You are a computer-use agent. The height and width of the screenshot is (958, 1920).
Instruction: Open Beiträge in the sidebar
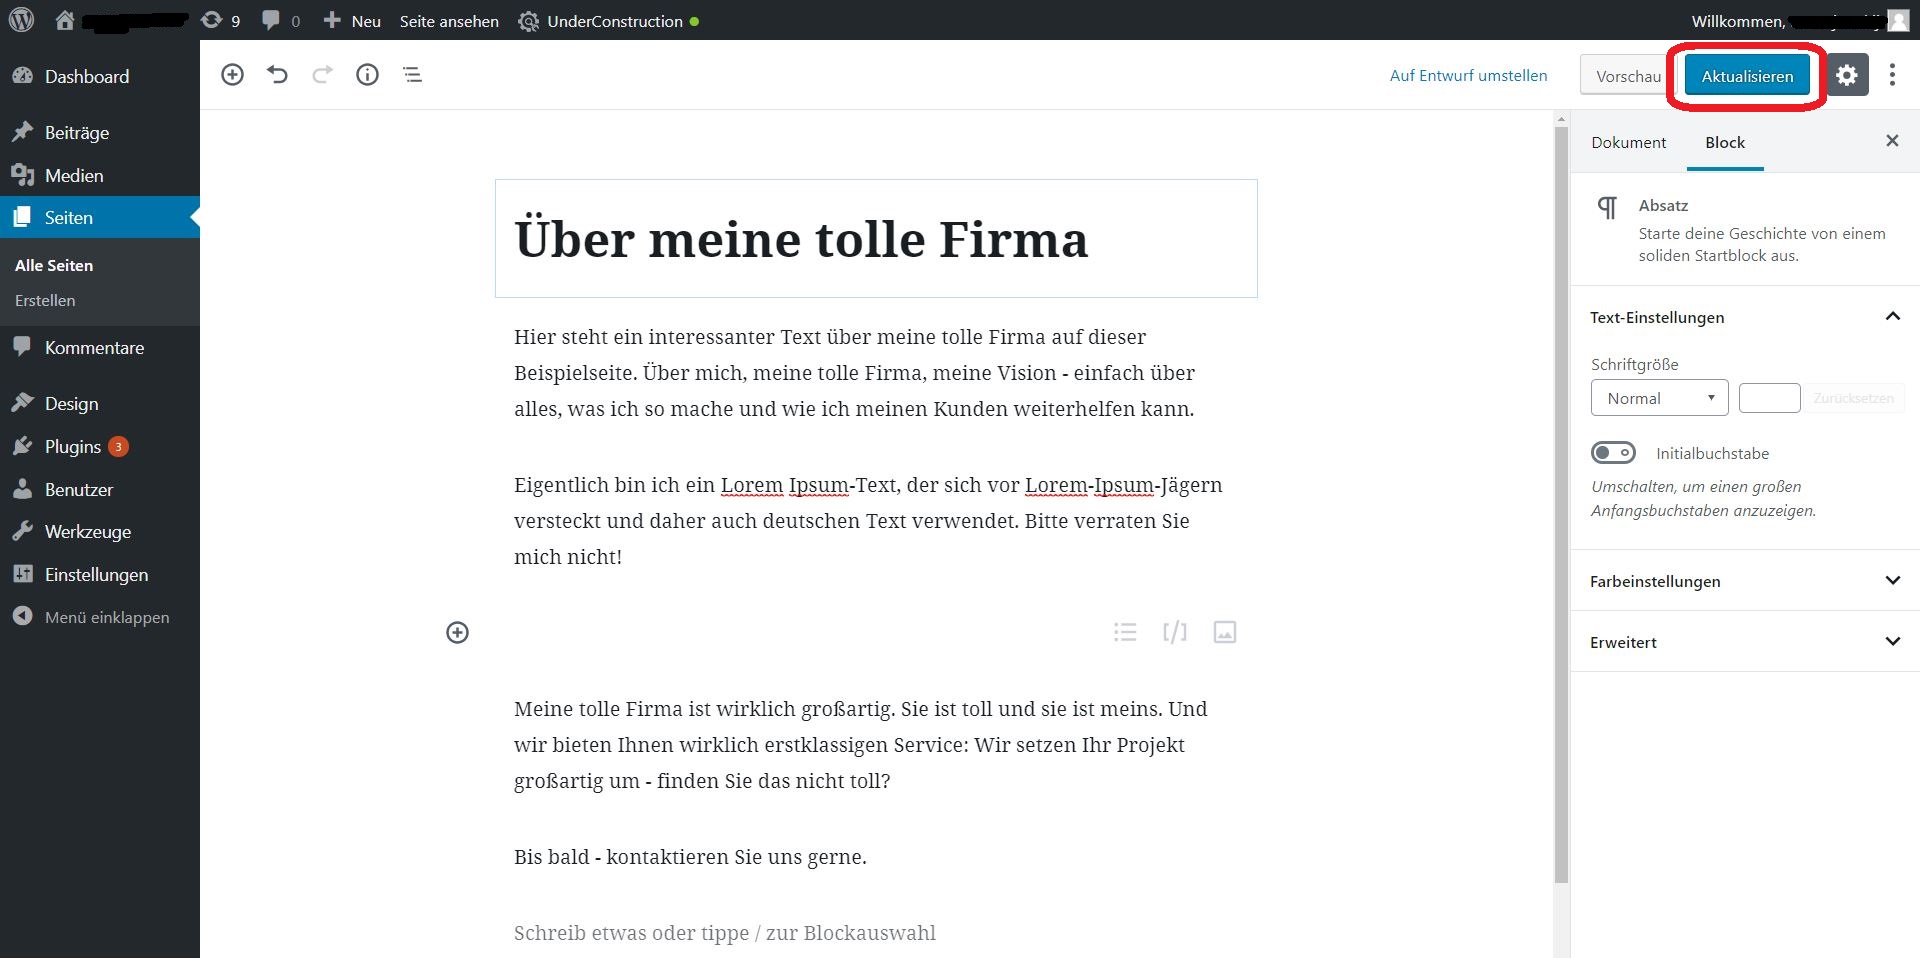pyautogui.click(x=100, y=132)
